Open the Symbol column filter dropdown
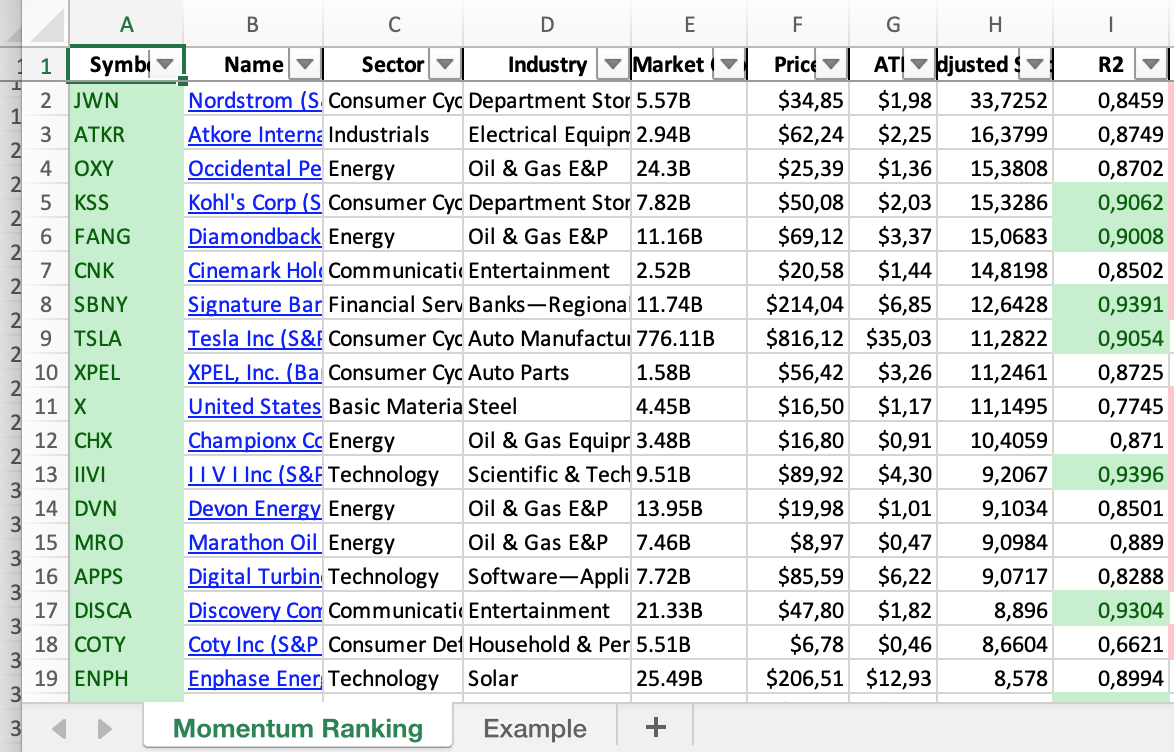 (166, 65)
